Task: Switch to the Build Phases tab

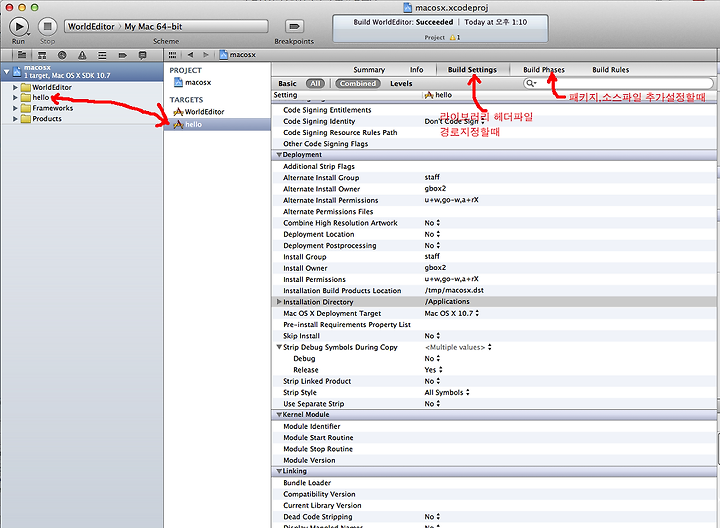Action: pos(544,70)
